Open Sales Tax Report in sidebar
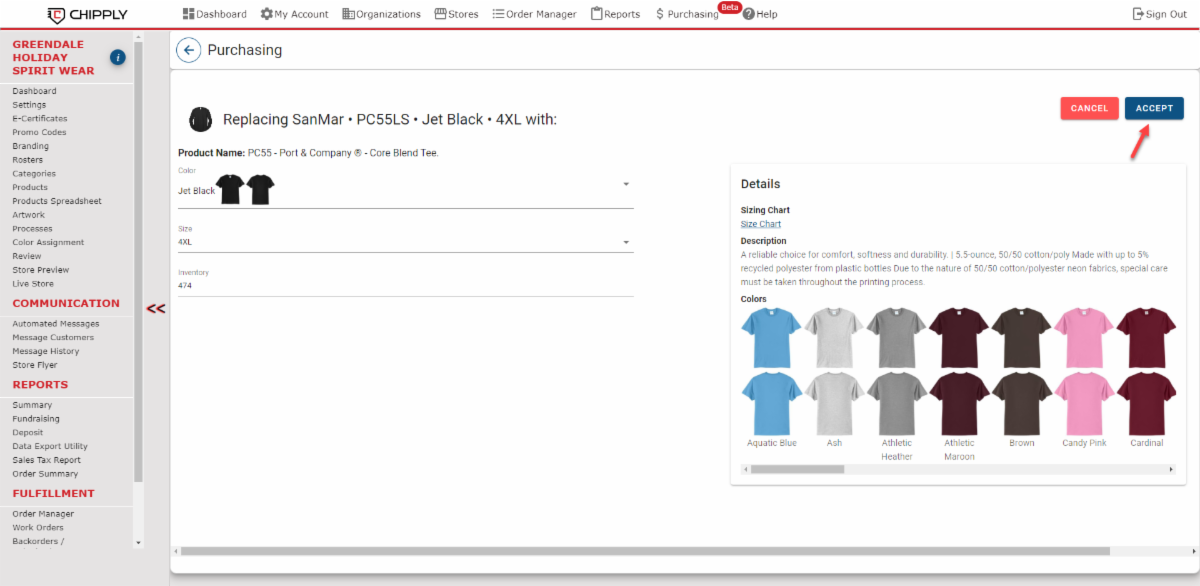Screen dimensions: 1200x586 pos(46,460)
